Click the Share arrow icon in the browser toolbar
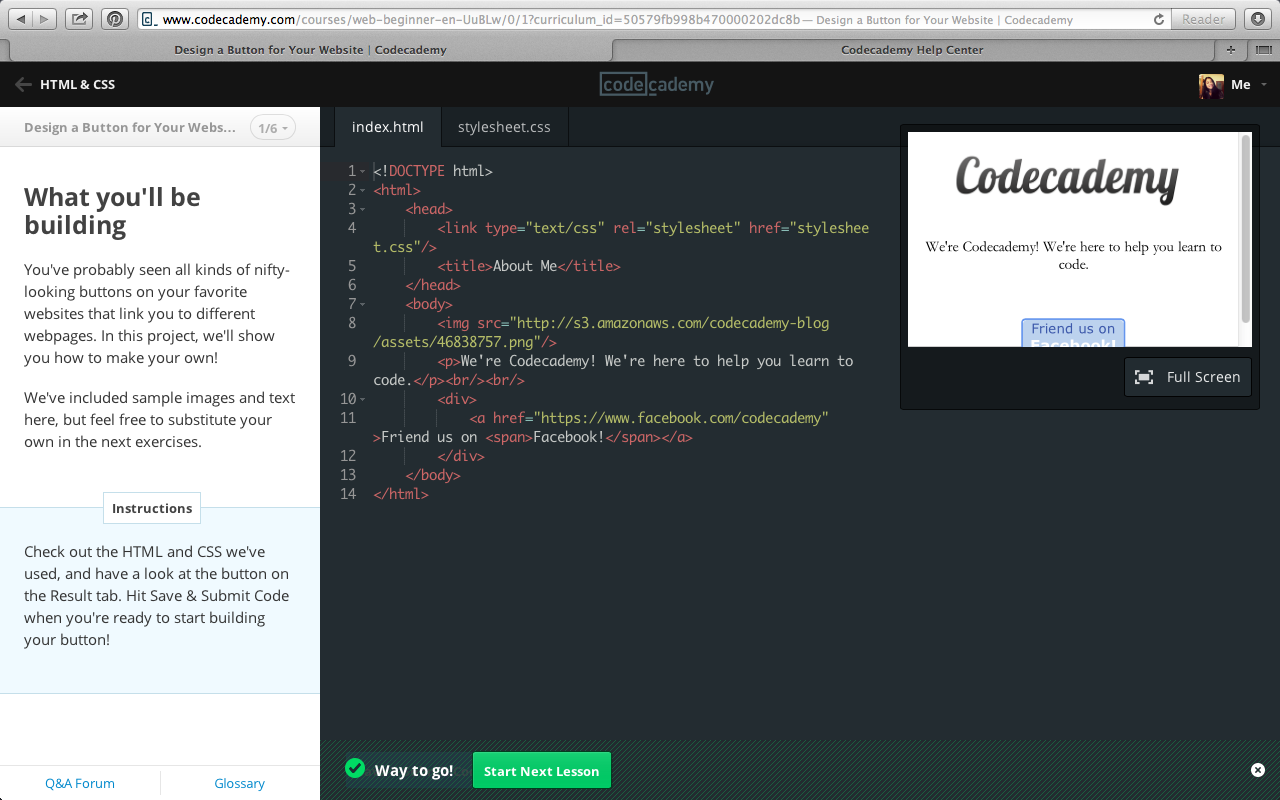The height and width of the screenshot is (800, 1280). click(78, 18)
